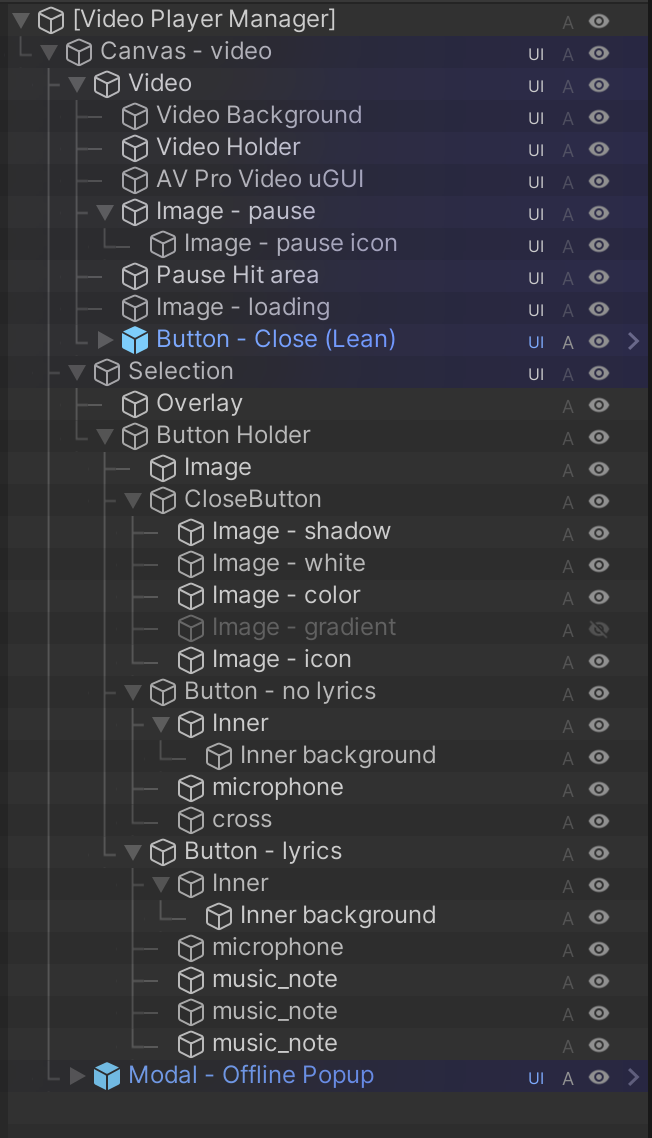Click the GameObject icon beside Image - pause icon
652x1138 pixels.
click(163, 244)
